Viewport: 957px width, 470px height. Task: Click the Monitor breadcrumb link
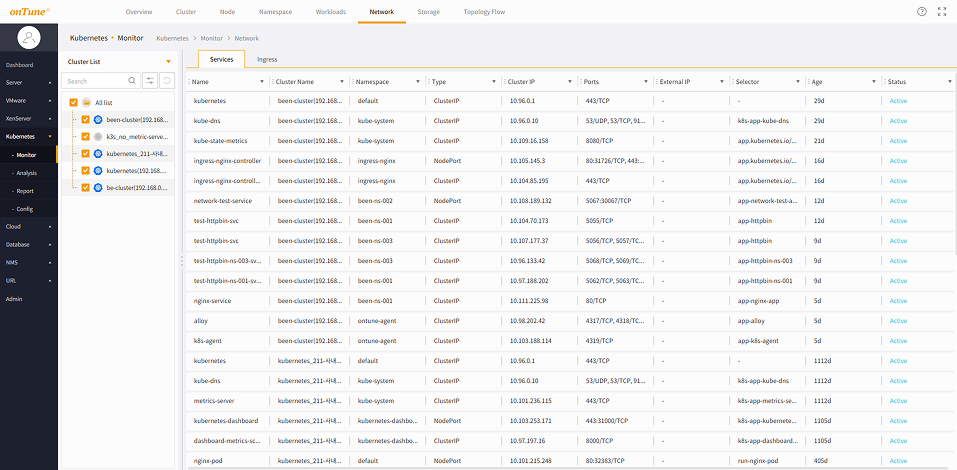tap(211, 38)
